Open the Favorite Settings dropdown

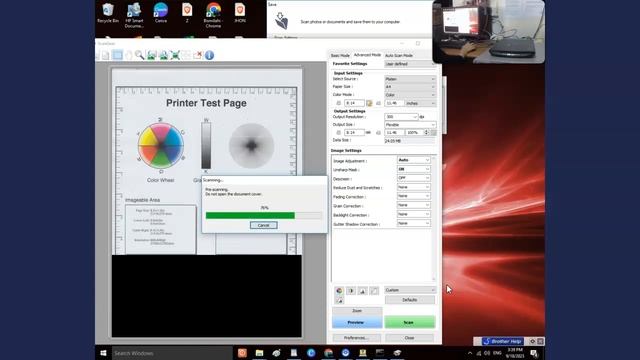[x=410, y=64]
